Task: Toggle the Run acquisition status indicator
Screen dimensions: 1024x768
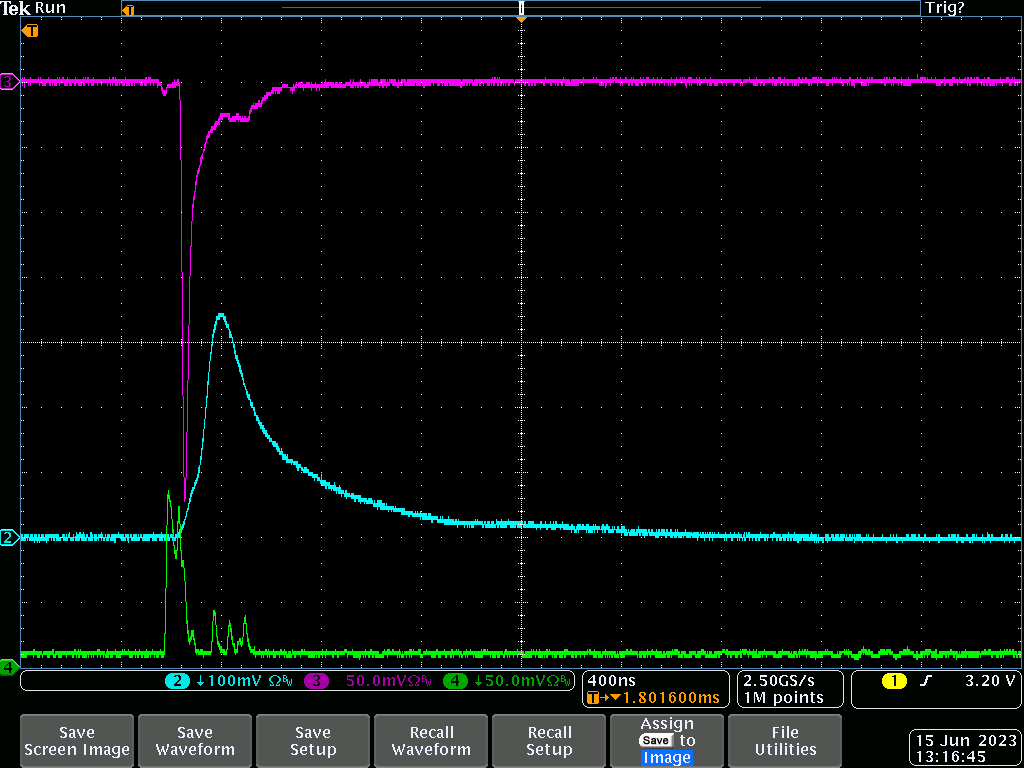Action: [50, 8]
